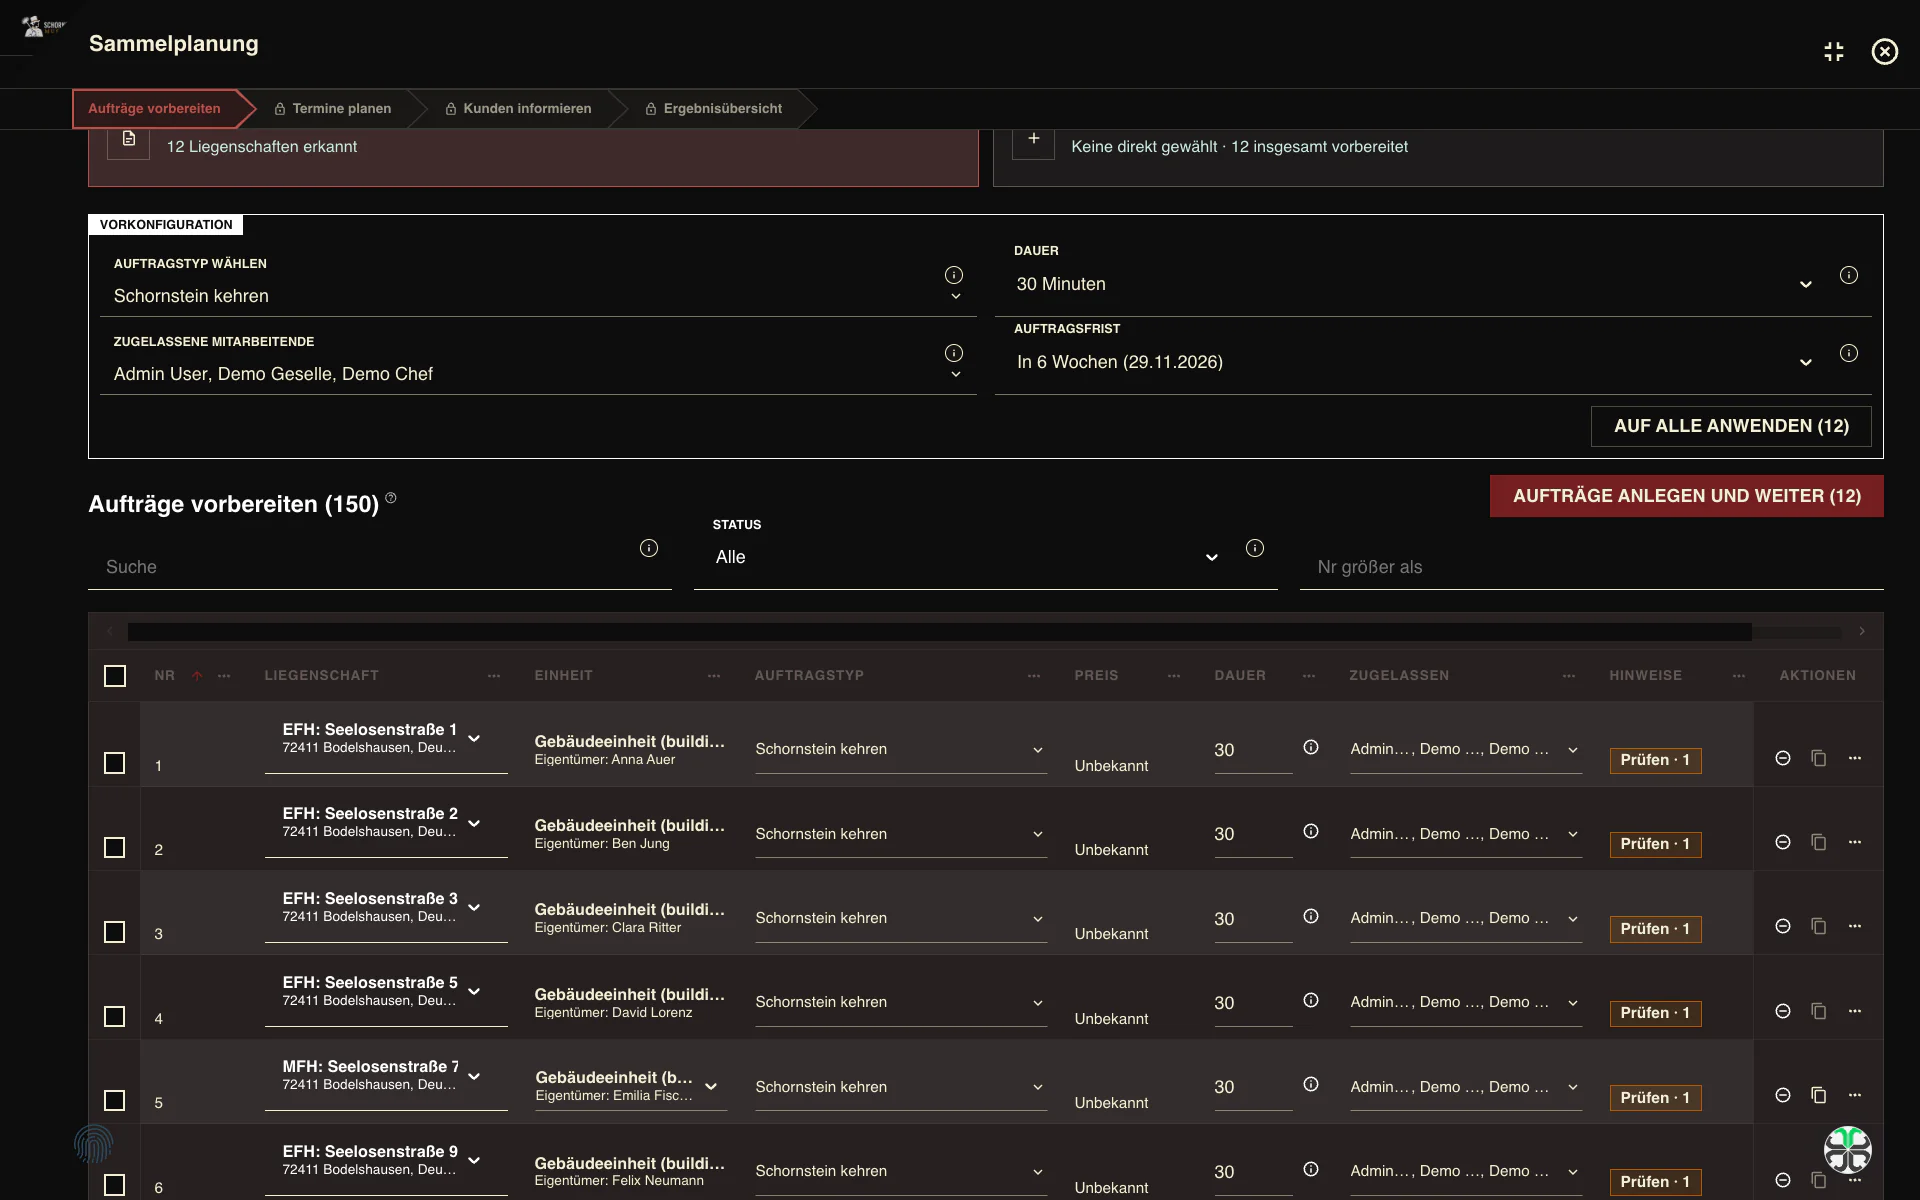The height and width of the screenshot is (1200, 1920).
Task: Open the Ergebnisübersicht step tab
Action: (x=714, y=108)
